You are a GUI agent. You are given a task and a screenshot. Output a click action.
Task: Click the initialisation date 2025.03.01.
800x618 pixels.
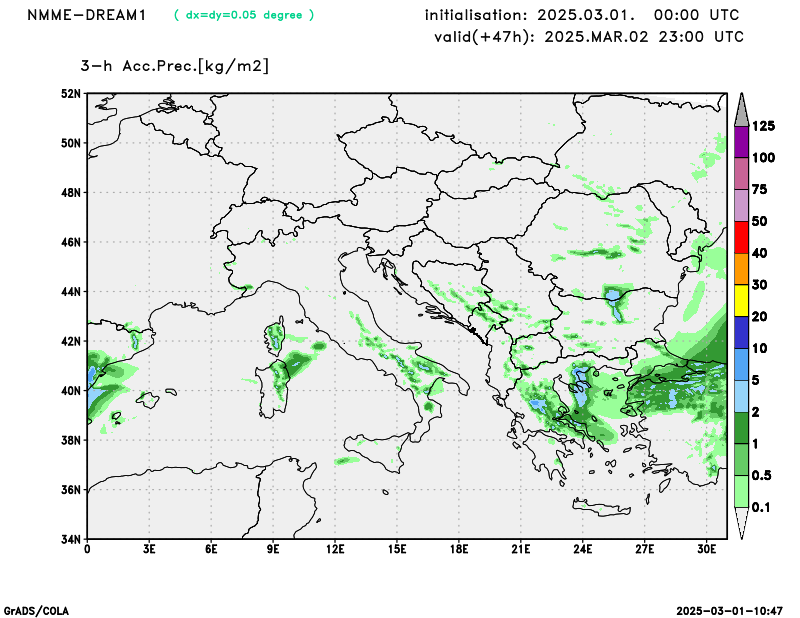tap(586, 15)
